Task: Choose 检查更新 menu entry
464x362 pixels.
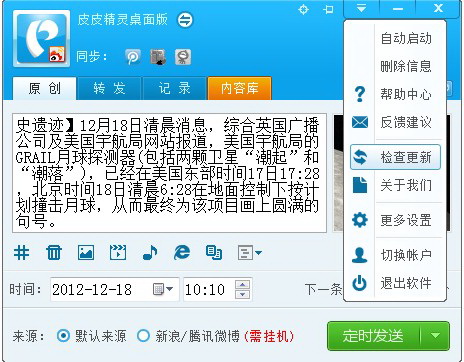Action: [x=395, y=157]
